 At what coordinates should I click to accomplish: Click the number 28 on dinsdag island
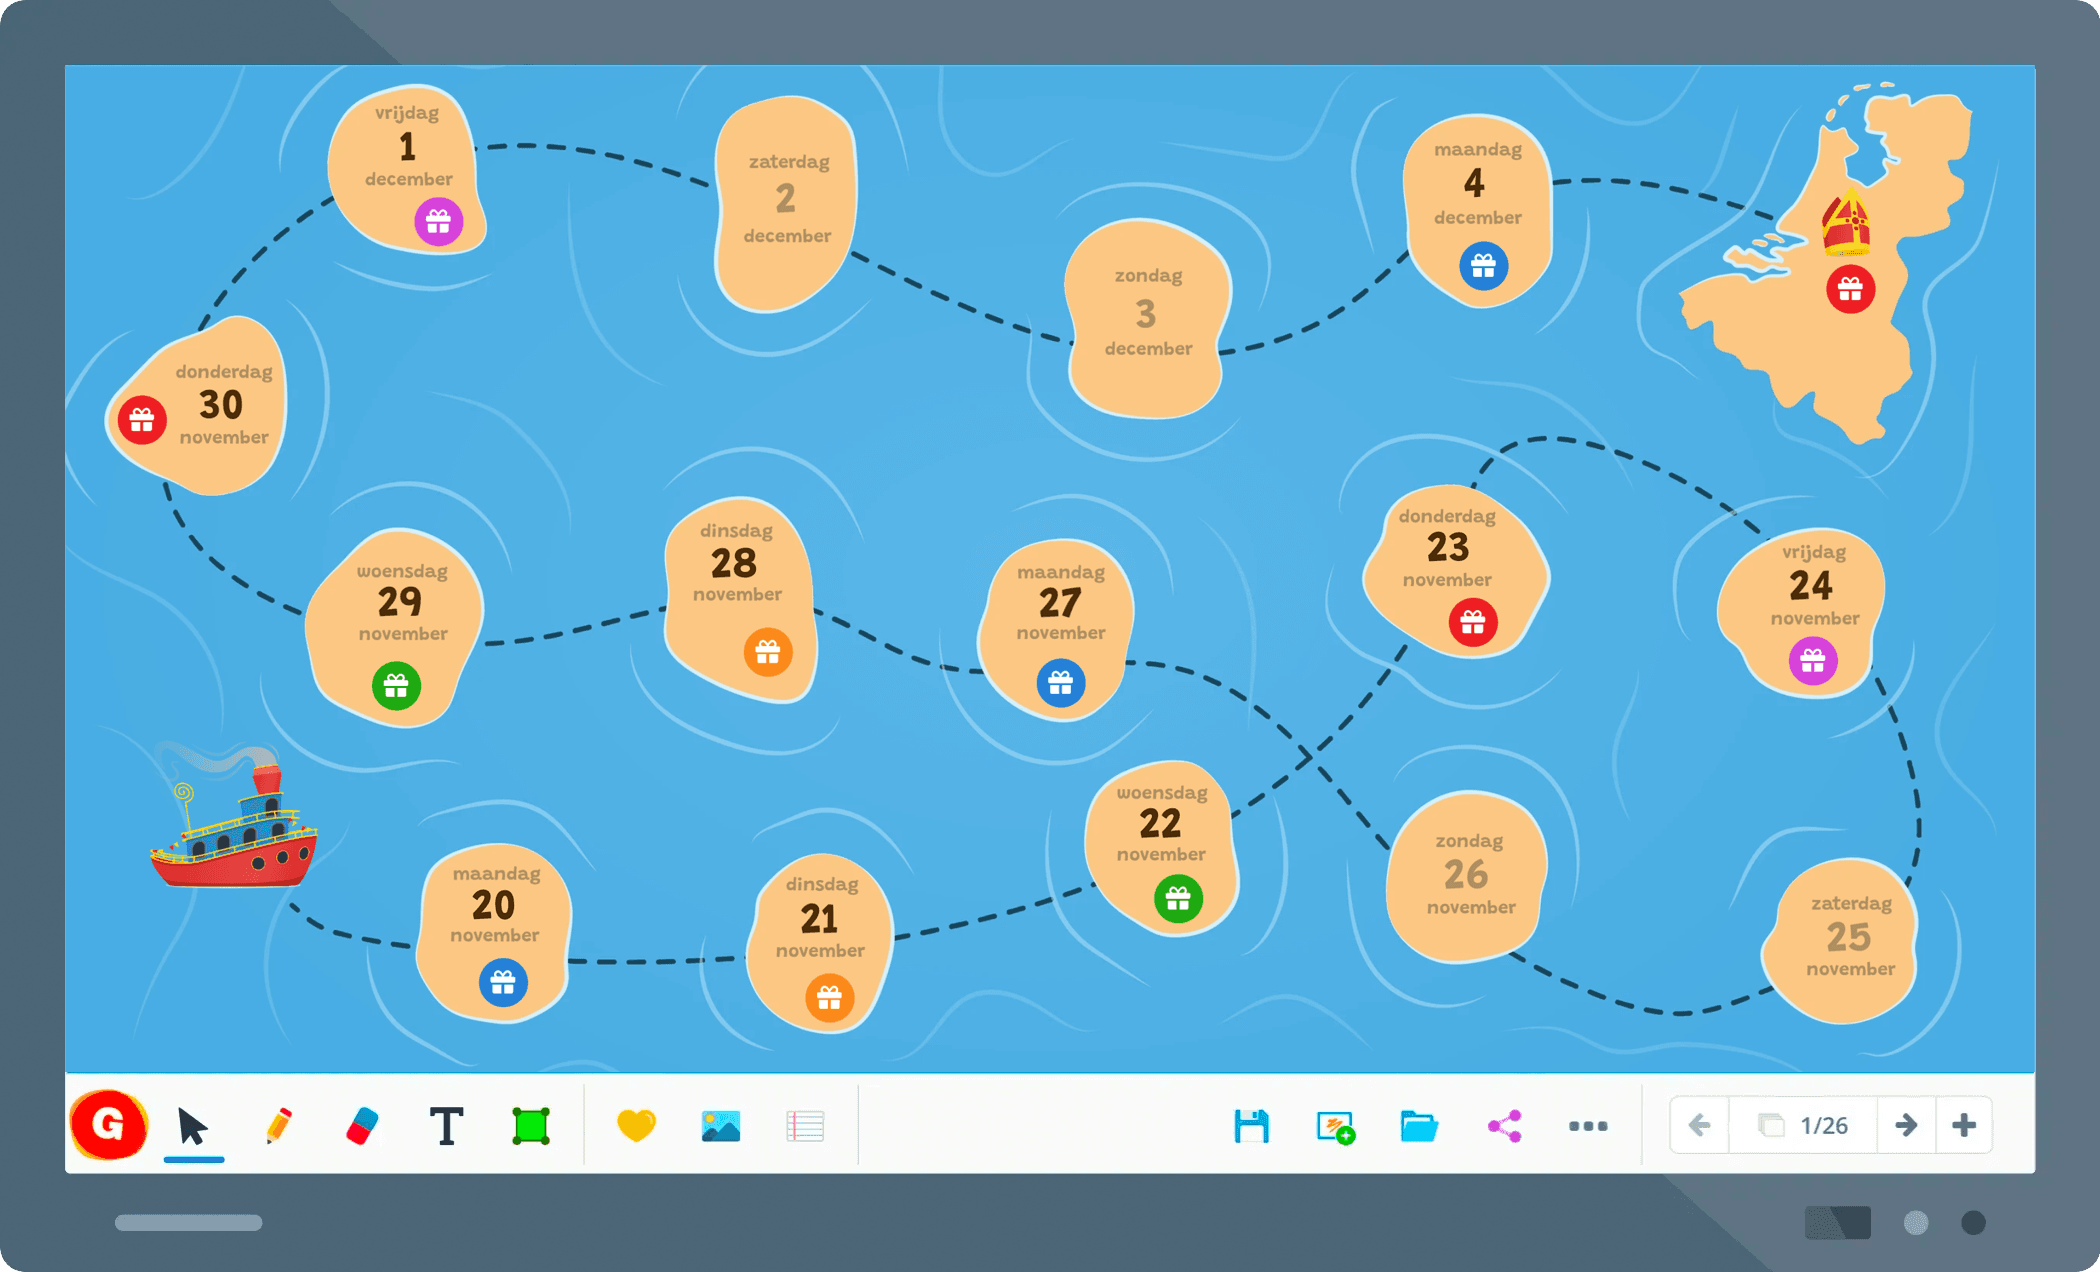click(x=734, y=563)
